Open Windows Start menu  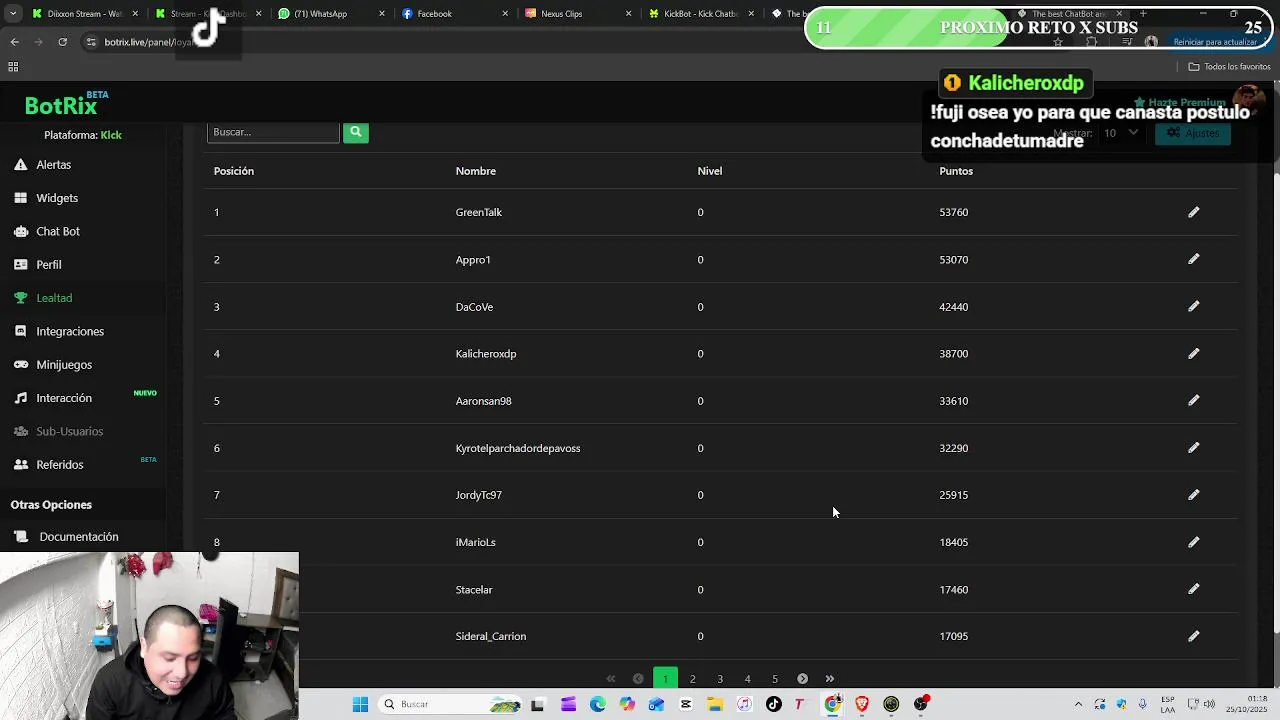tap(360, 704)
